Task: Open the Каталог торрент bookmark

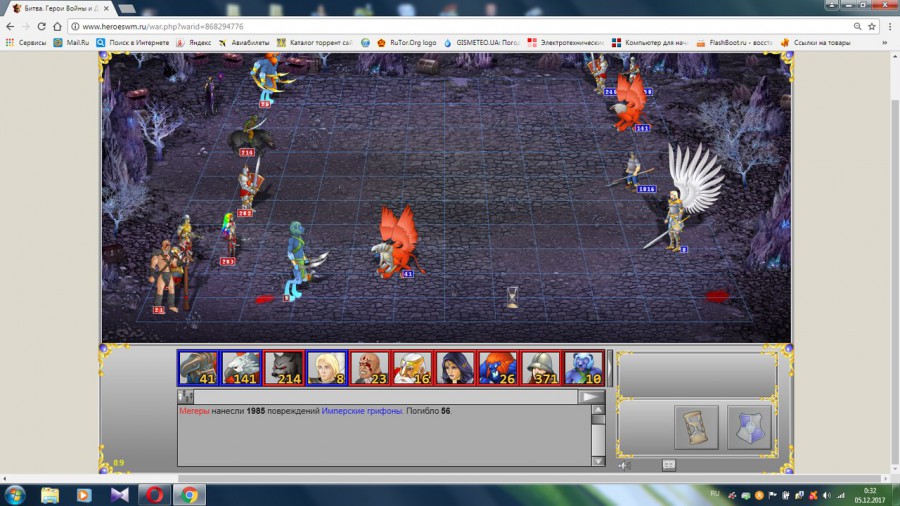Action: pyautogui.click(x=315, y=42)
